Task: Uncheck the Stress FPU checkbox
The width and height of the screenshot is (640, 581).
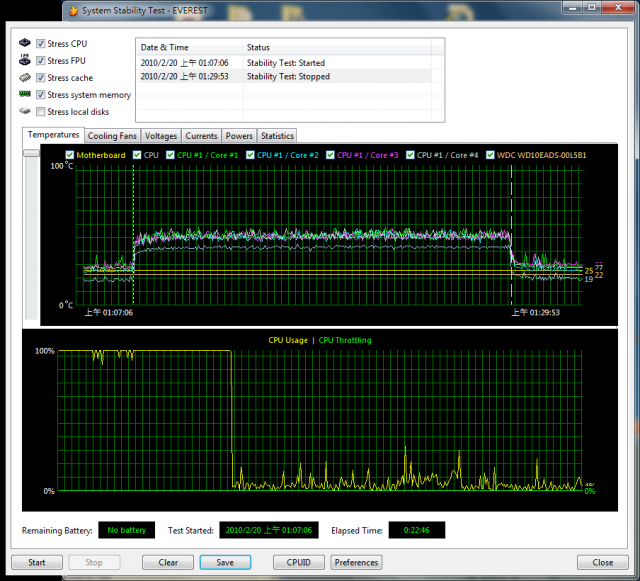Action: (40, 60)
